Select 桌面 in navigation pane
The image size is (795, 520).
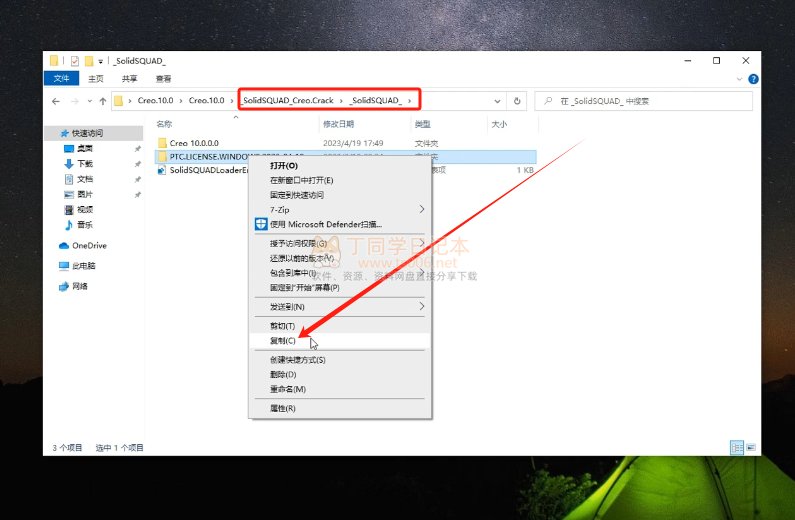84,148
